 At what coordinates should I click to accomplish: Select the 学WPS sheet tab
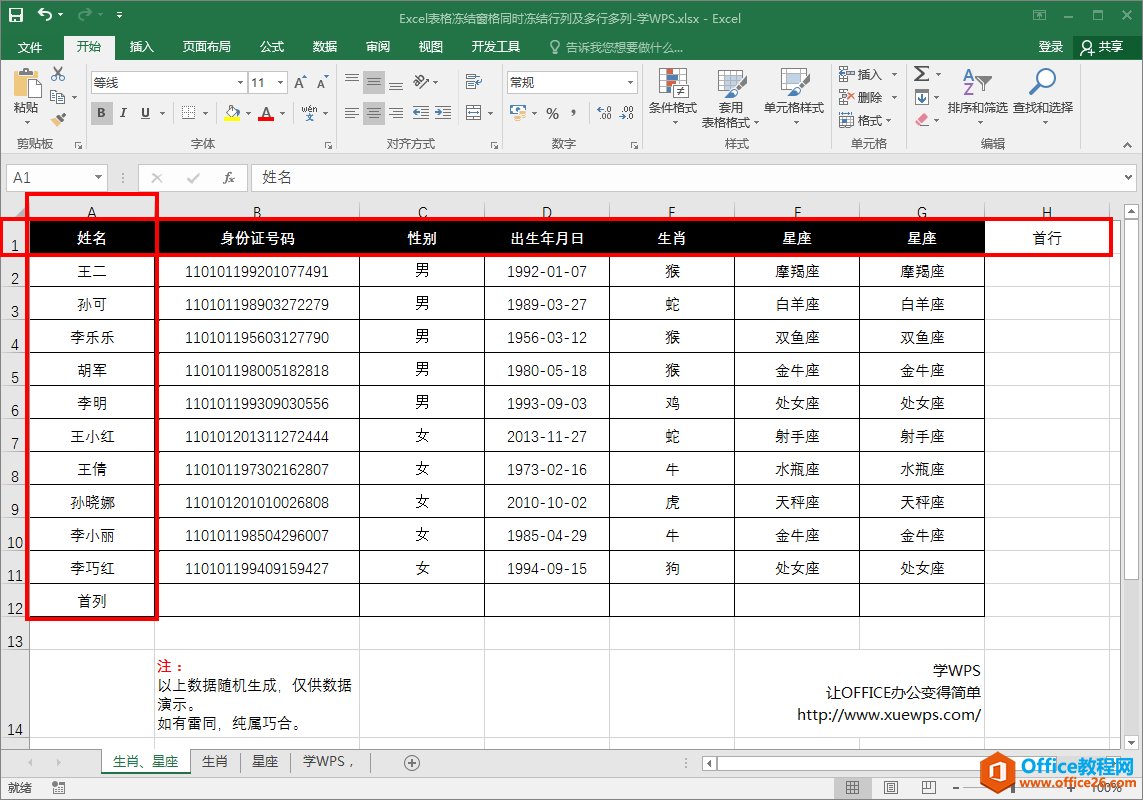click(328, 762)
